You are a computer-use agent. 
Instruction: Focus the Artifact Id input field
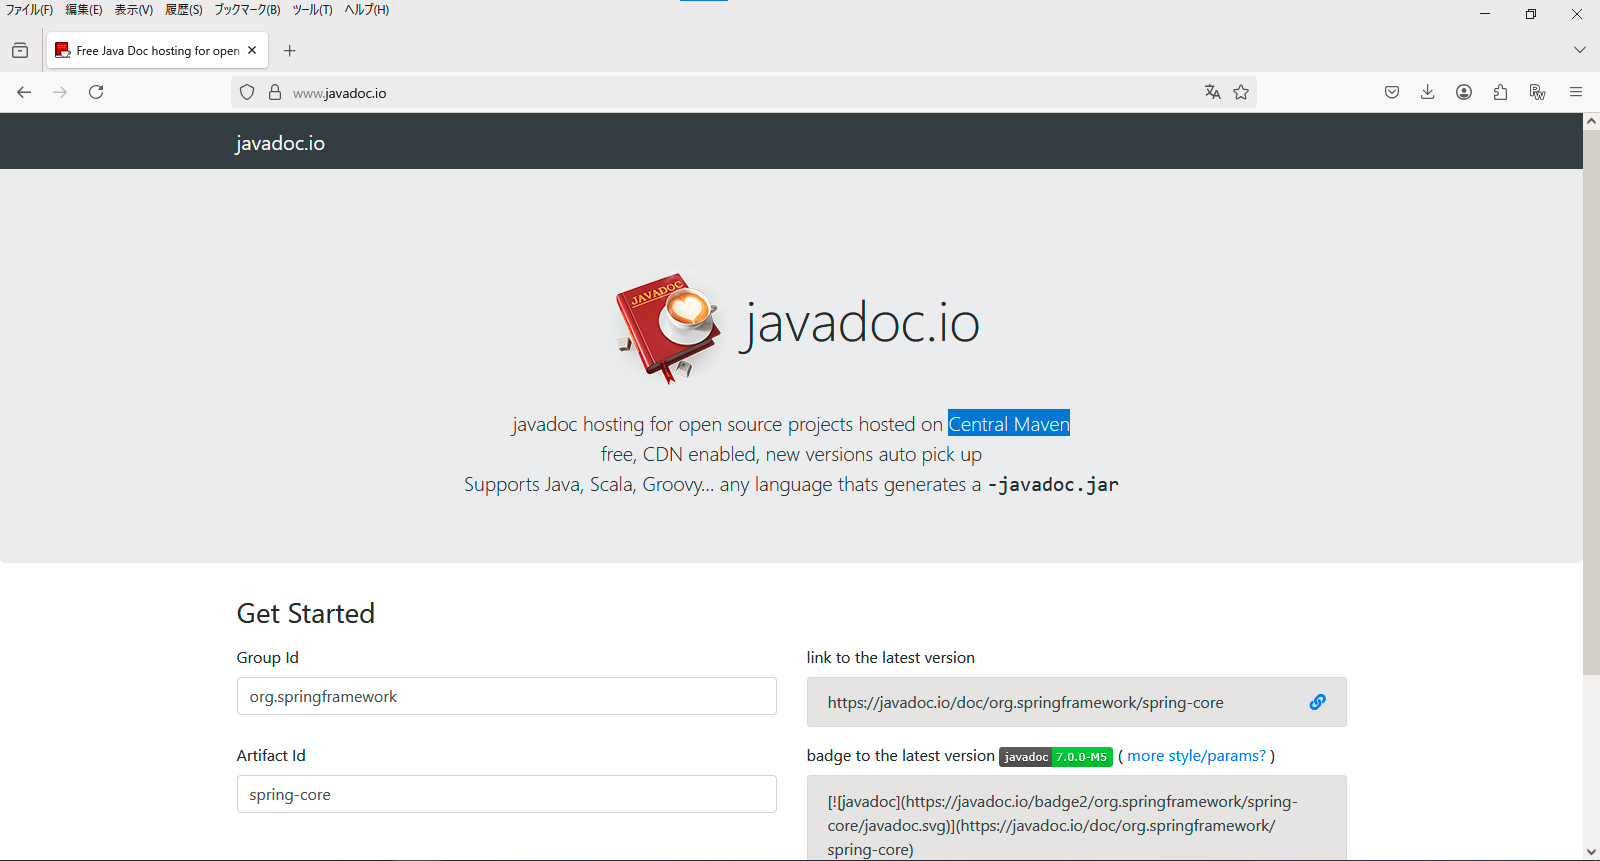click(507, 794)
